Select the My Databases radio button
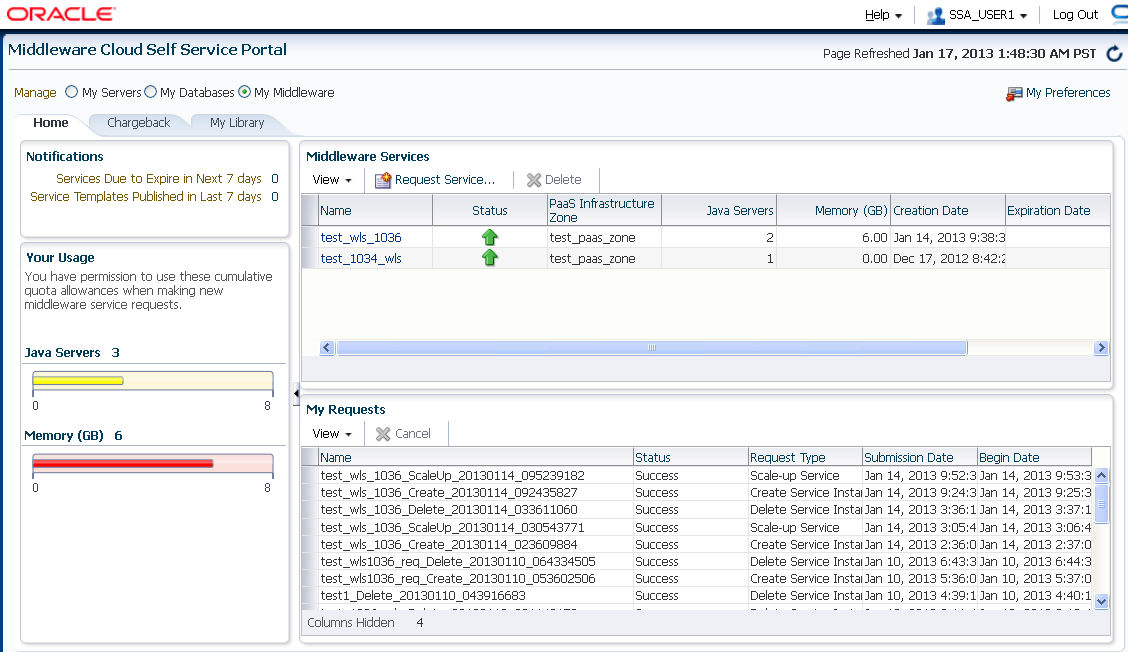The width and height of the screenshot is (1128, 652). click(x=150, y=91)
